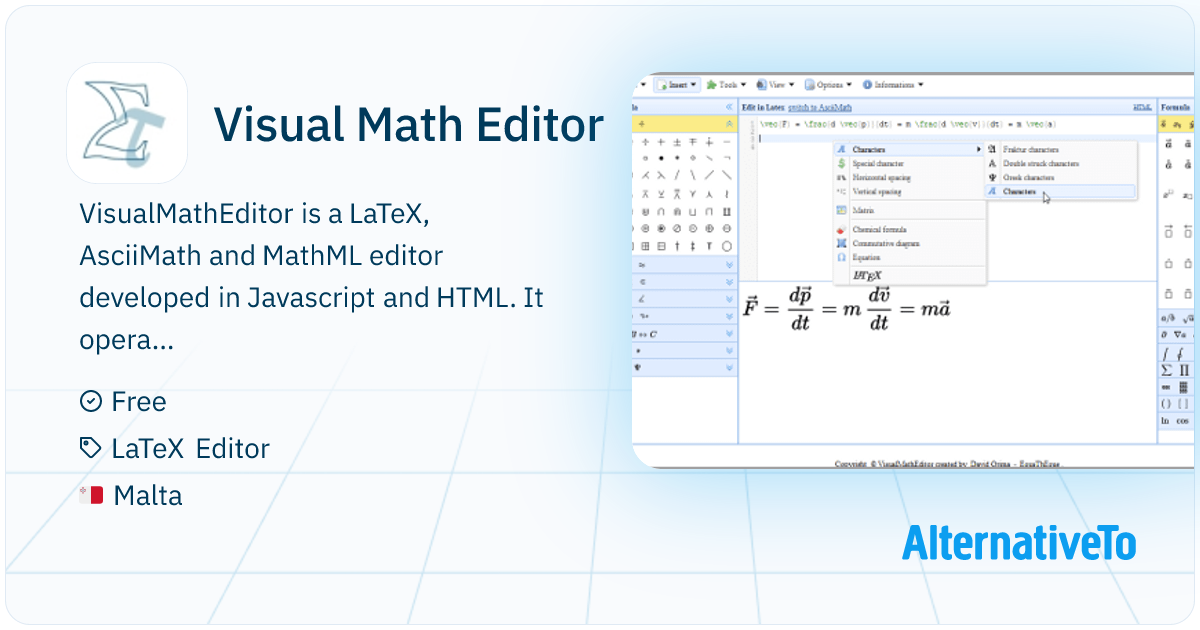Click the matrix grid icon in the Formula panel

(1185, 387)
